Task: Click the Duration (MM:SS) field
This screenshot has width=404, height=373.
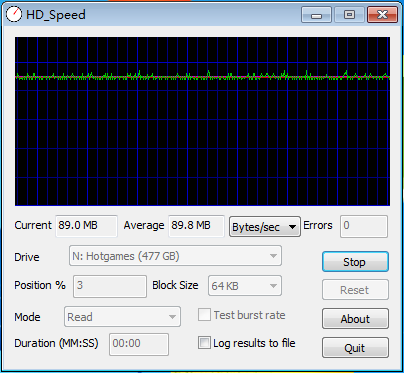Action: (139, 344)
